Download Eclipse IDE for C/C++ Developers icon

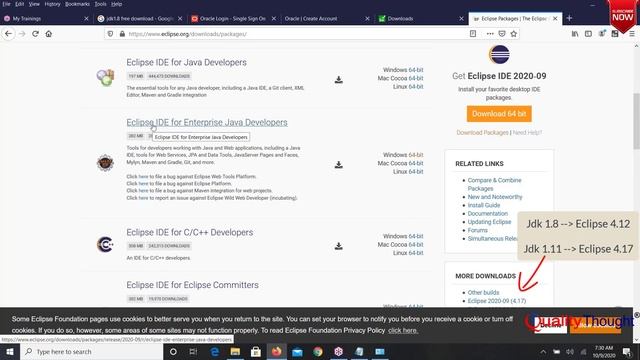pyautogui.click(x=338, y=246)
